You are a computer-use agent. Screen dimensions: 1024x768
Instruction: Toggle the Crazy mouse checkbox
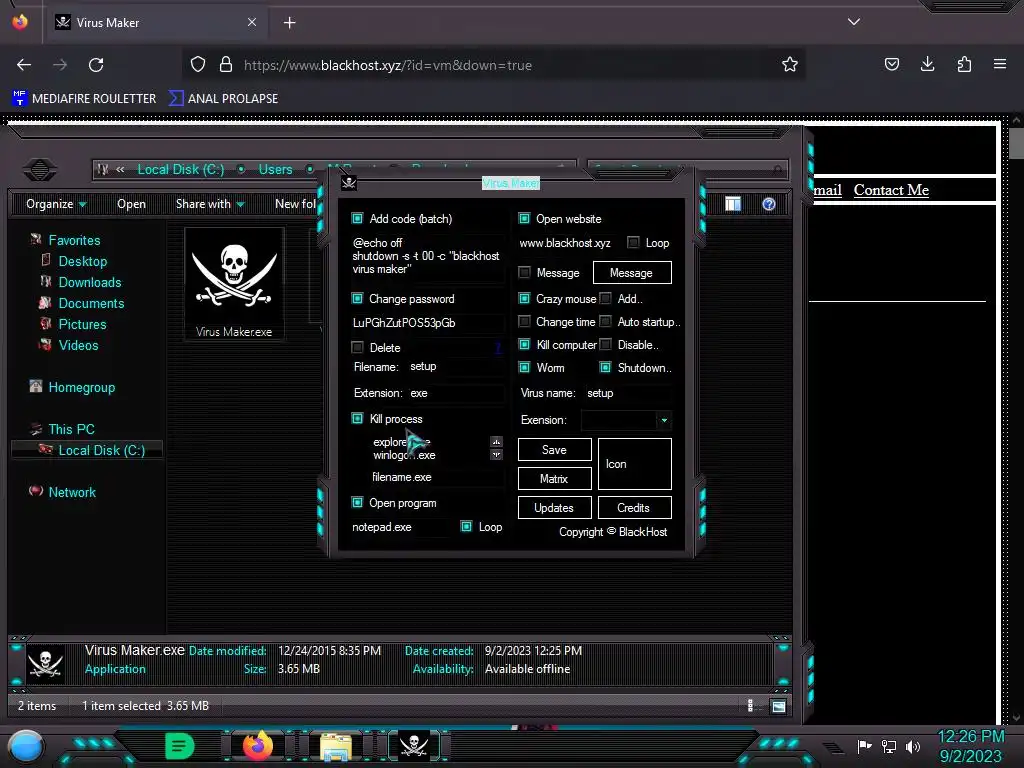click(524, 298)
